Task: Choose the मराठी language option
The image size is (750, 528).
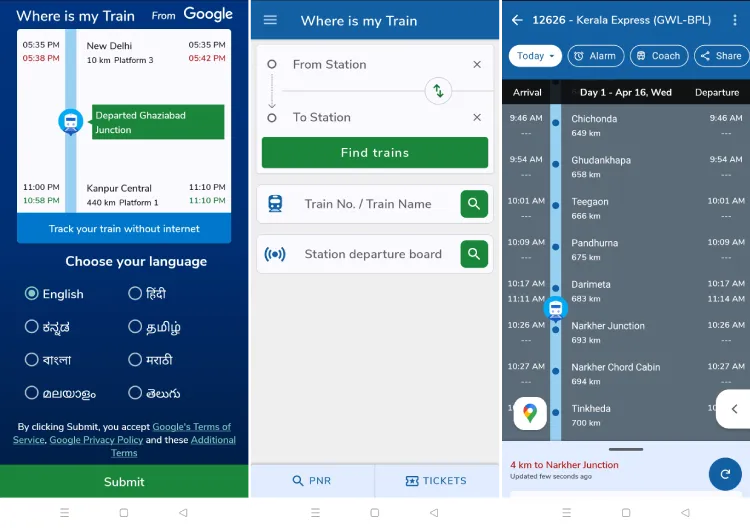Action: 135,360
